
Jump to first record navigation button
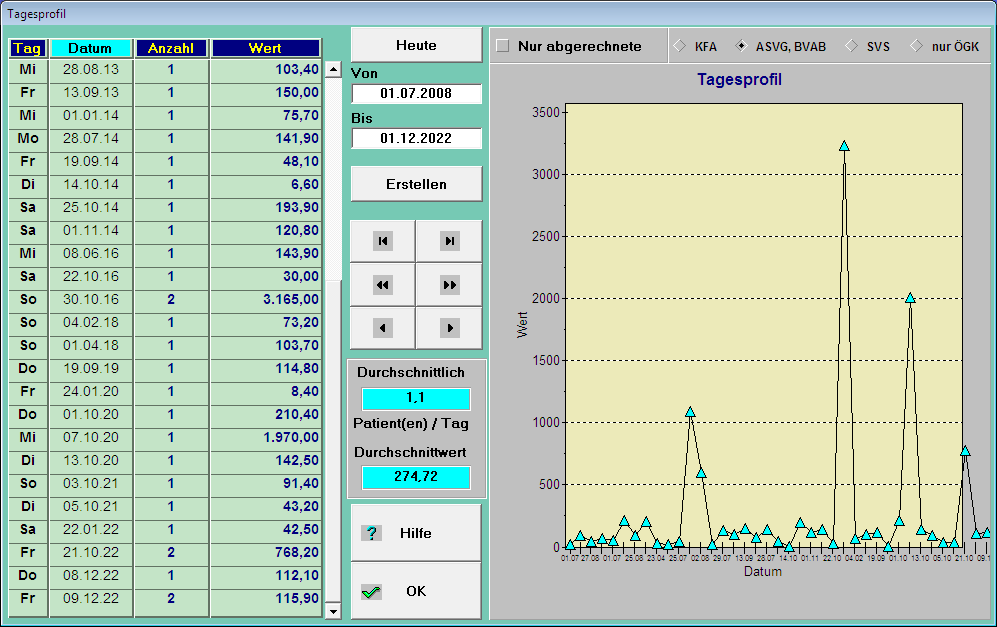pos(382,241)
